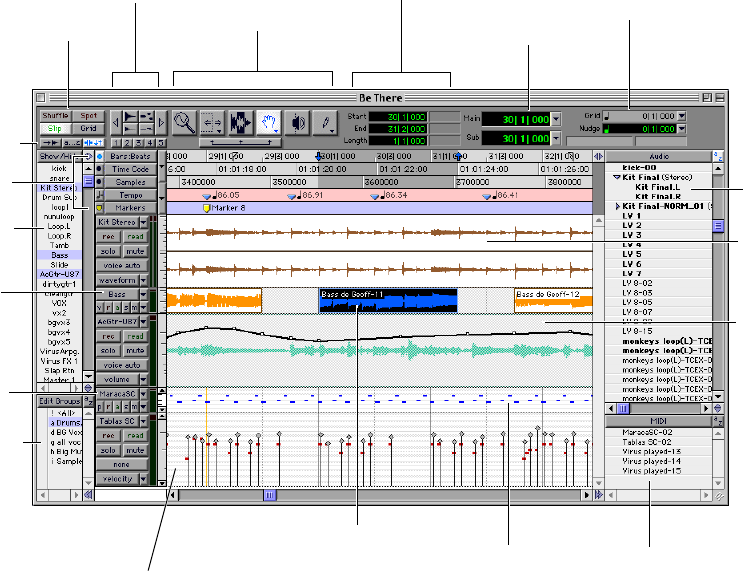Recall zoom preset 5
Image resolution: width=744 pixels, height=573 pixels.
(161, 142)
